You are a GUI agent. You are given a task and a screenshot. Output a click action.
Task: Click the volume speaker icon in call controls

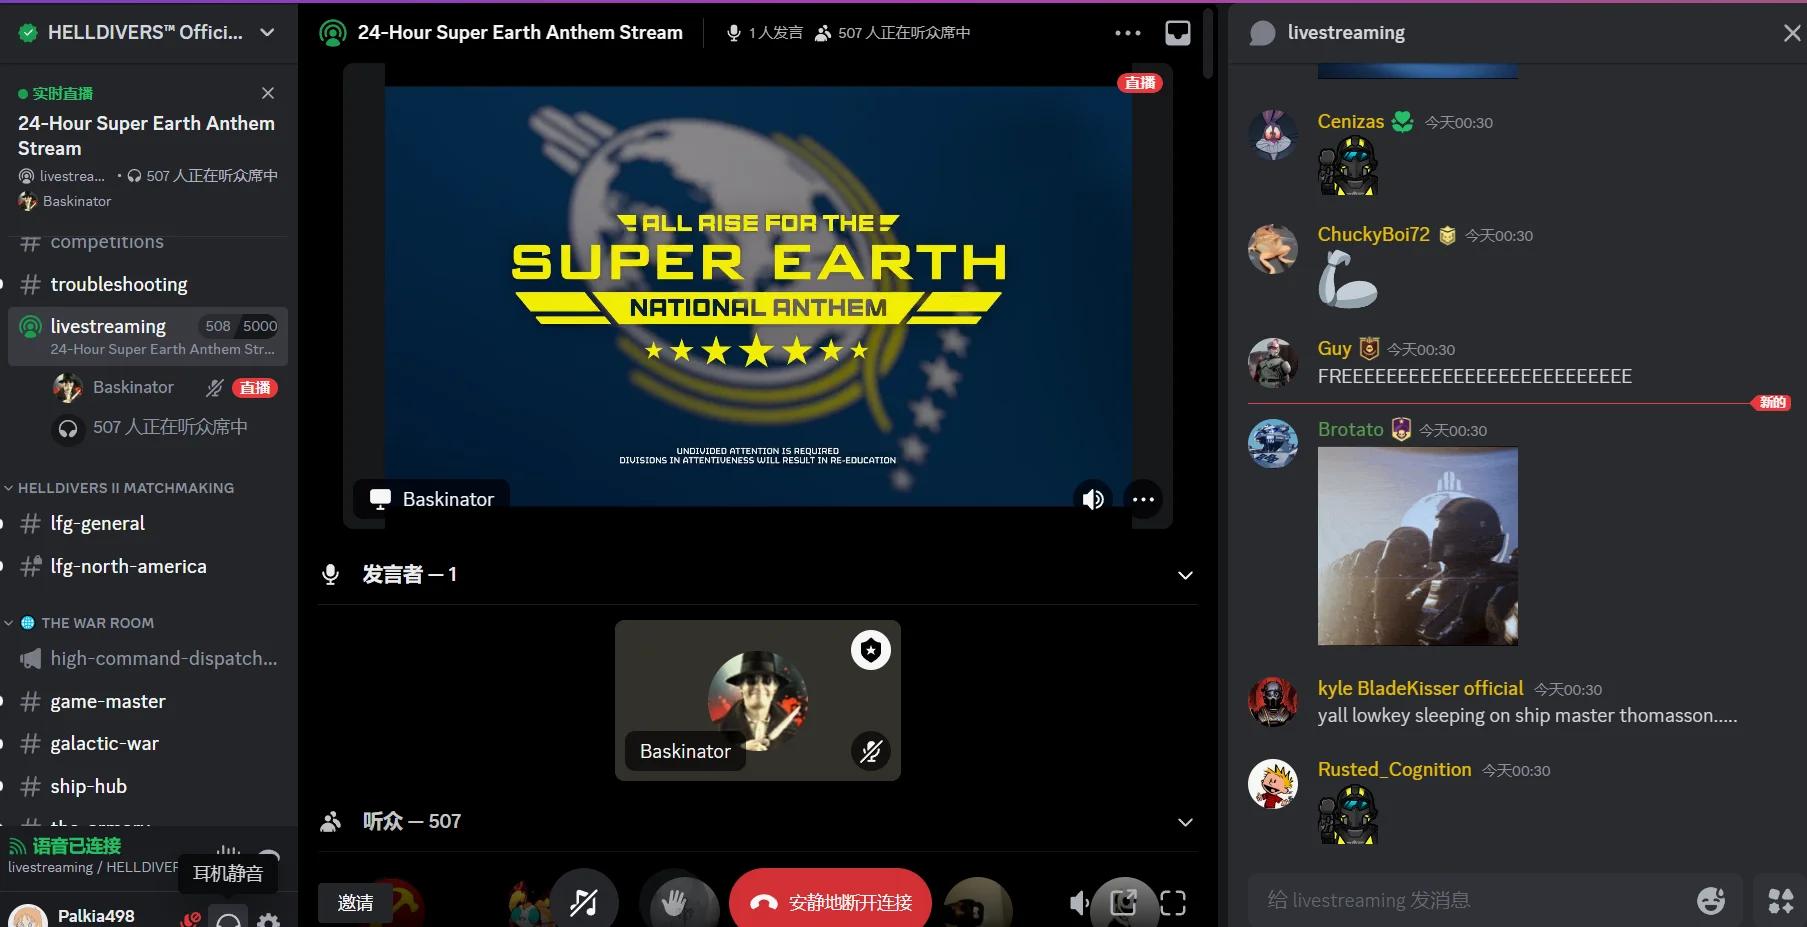point(1079,904)
